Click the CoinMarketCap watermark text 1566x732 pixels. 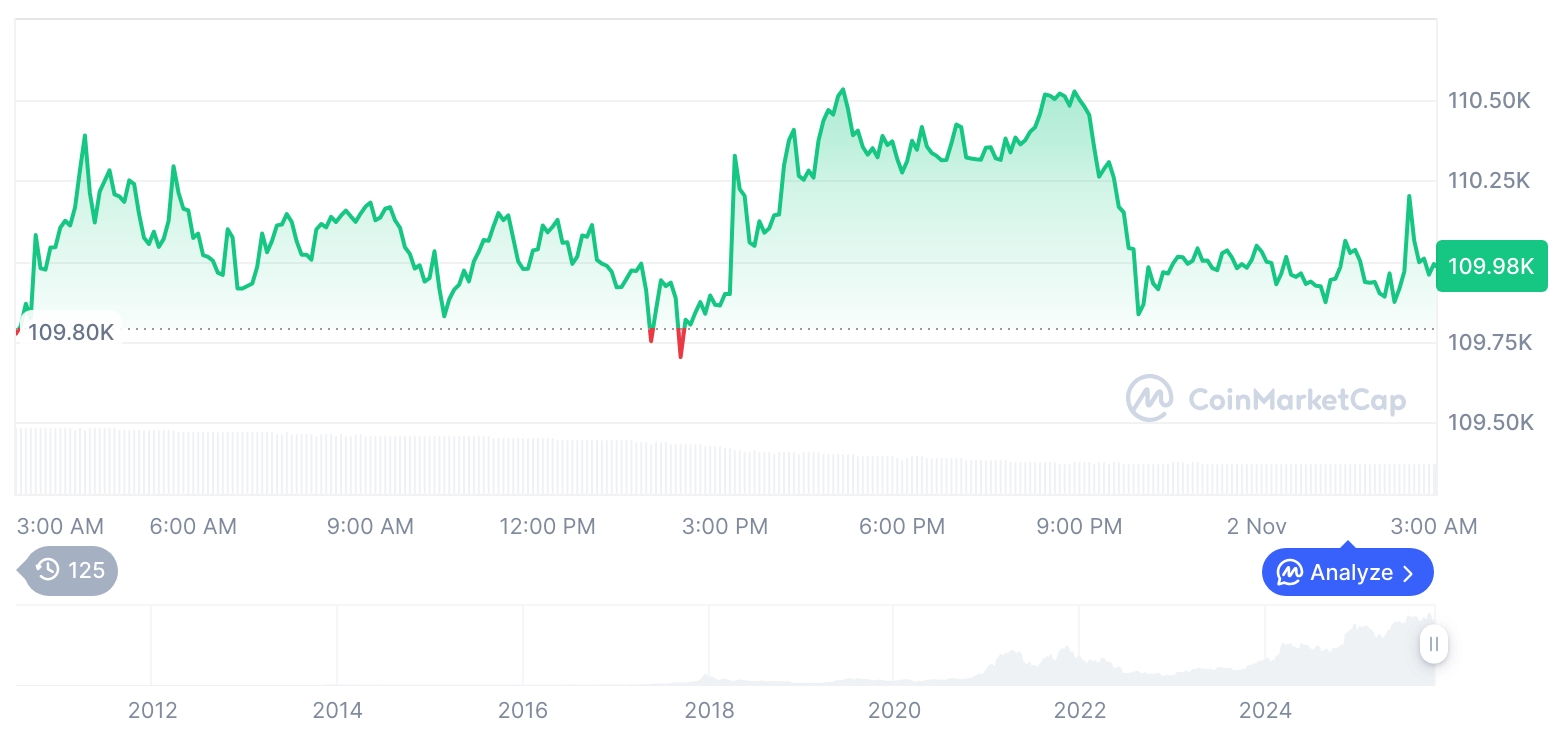(1297, 400)
